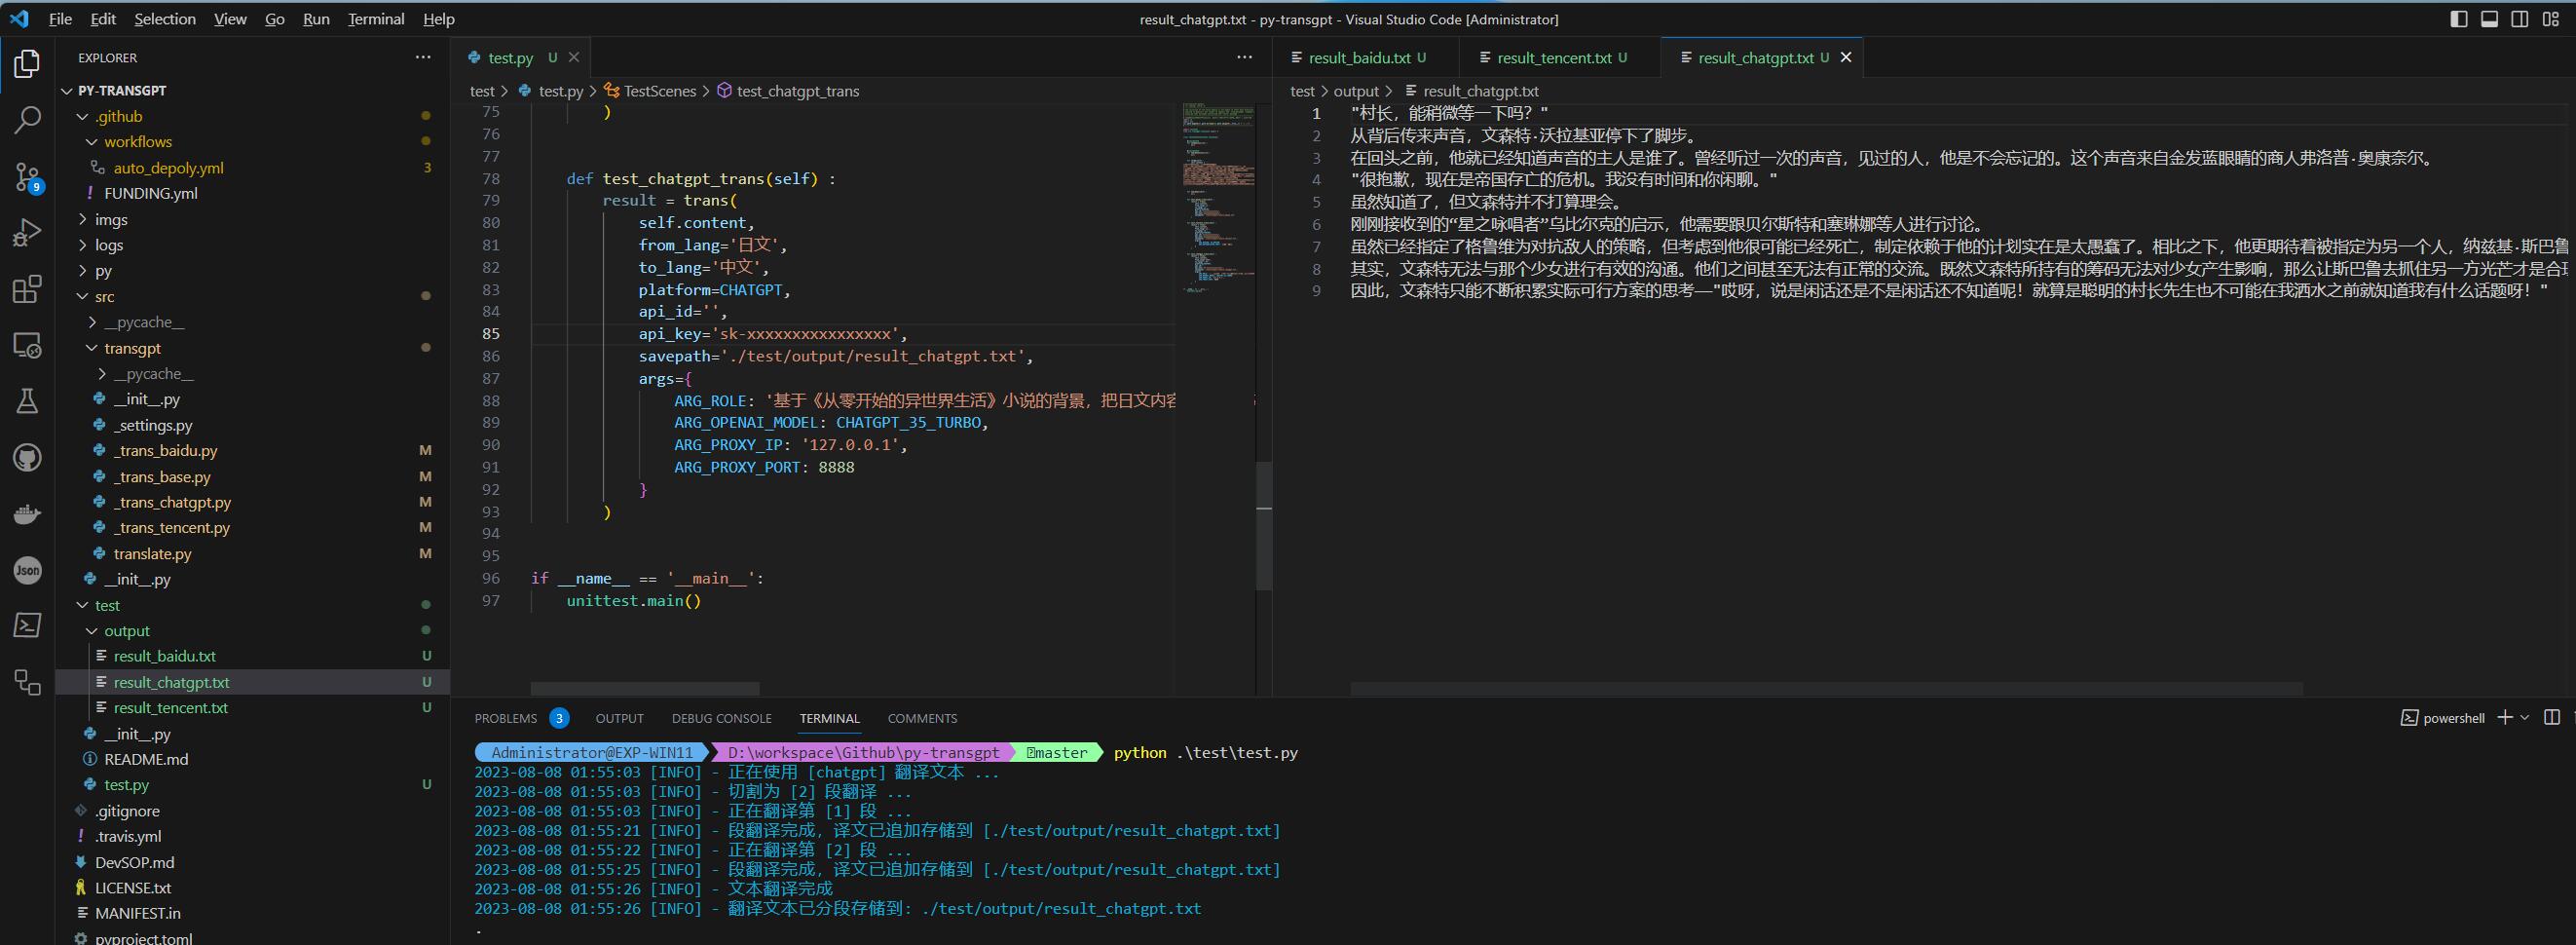2576x945 pixels.
Task: Place cursor on line 85 api_key
Action: (773, 334)
